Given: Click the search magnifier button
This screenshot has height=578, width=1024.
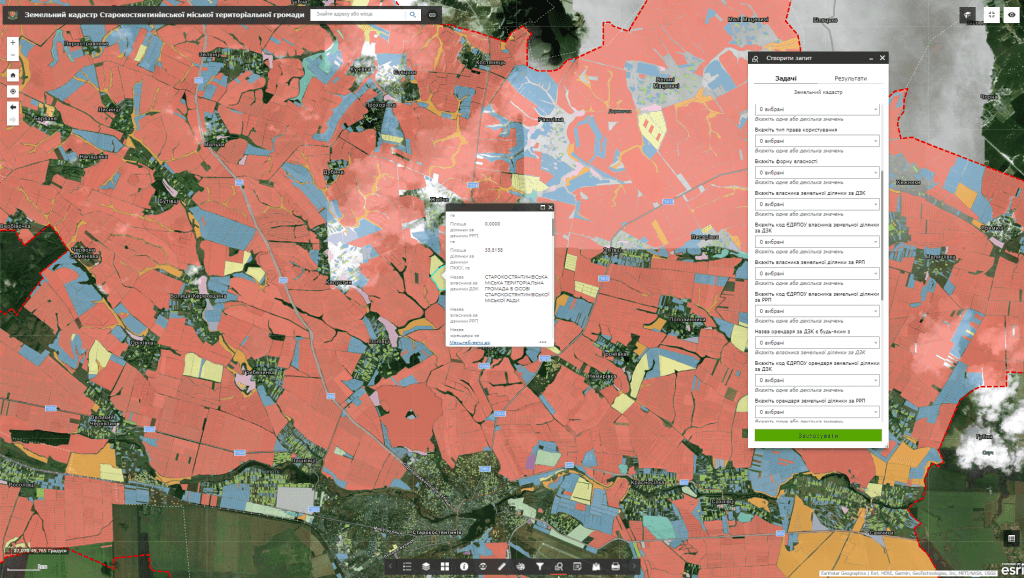Looking at the screenshot, I should tap(413, 14).
